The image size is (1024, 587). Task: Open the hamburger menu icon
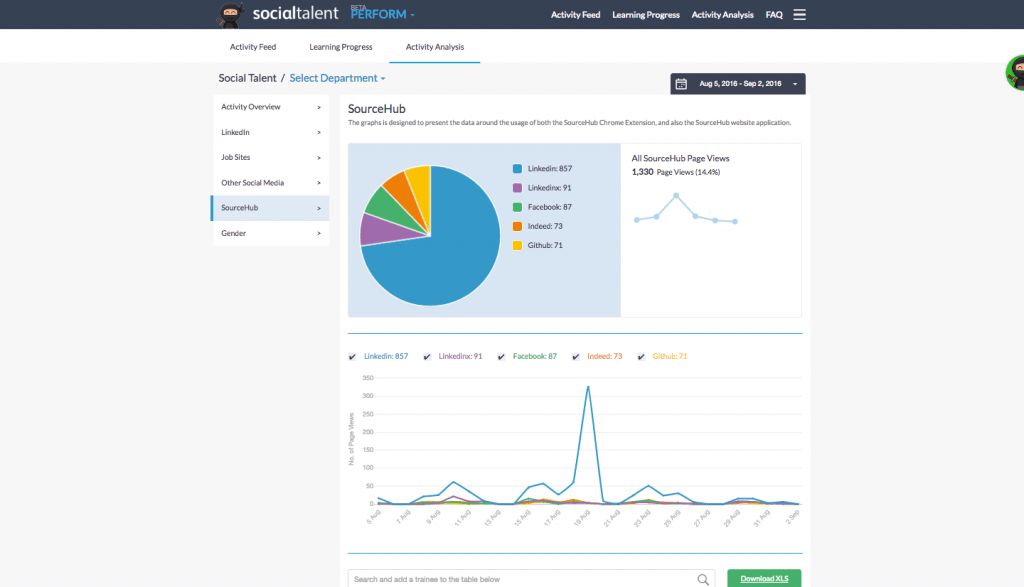click(x=799, y=14)
